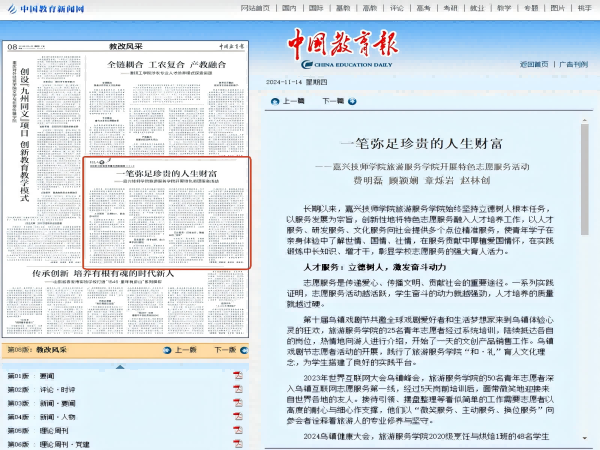The height and width of the screenshot is (450, 600).
Task: Select highlighted article 一笔弥足珍贵的人生财富 in page preview
Action: tap(167, 212)
